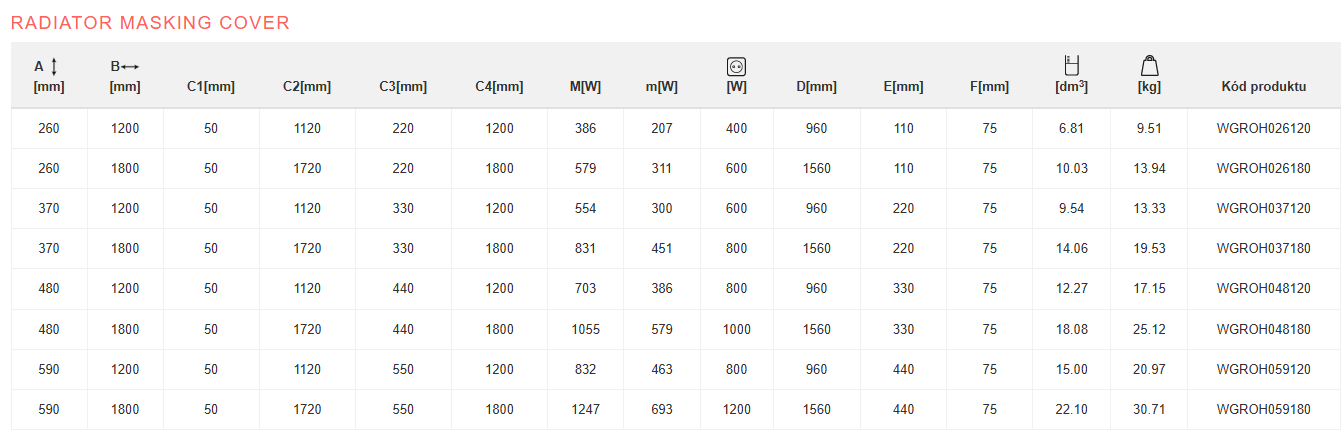Screen dimensions: 1342x440
Task: Select product code WGROH048120
Action: (1263, 289)
